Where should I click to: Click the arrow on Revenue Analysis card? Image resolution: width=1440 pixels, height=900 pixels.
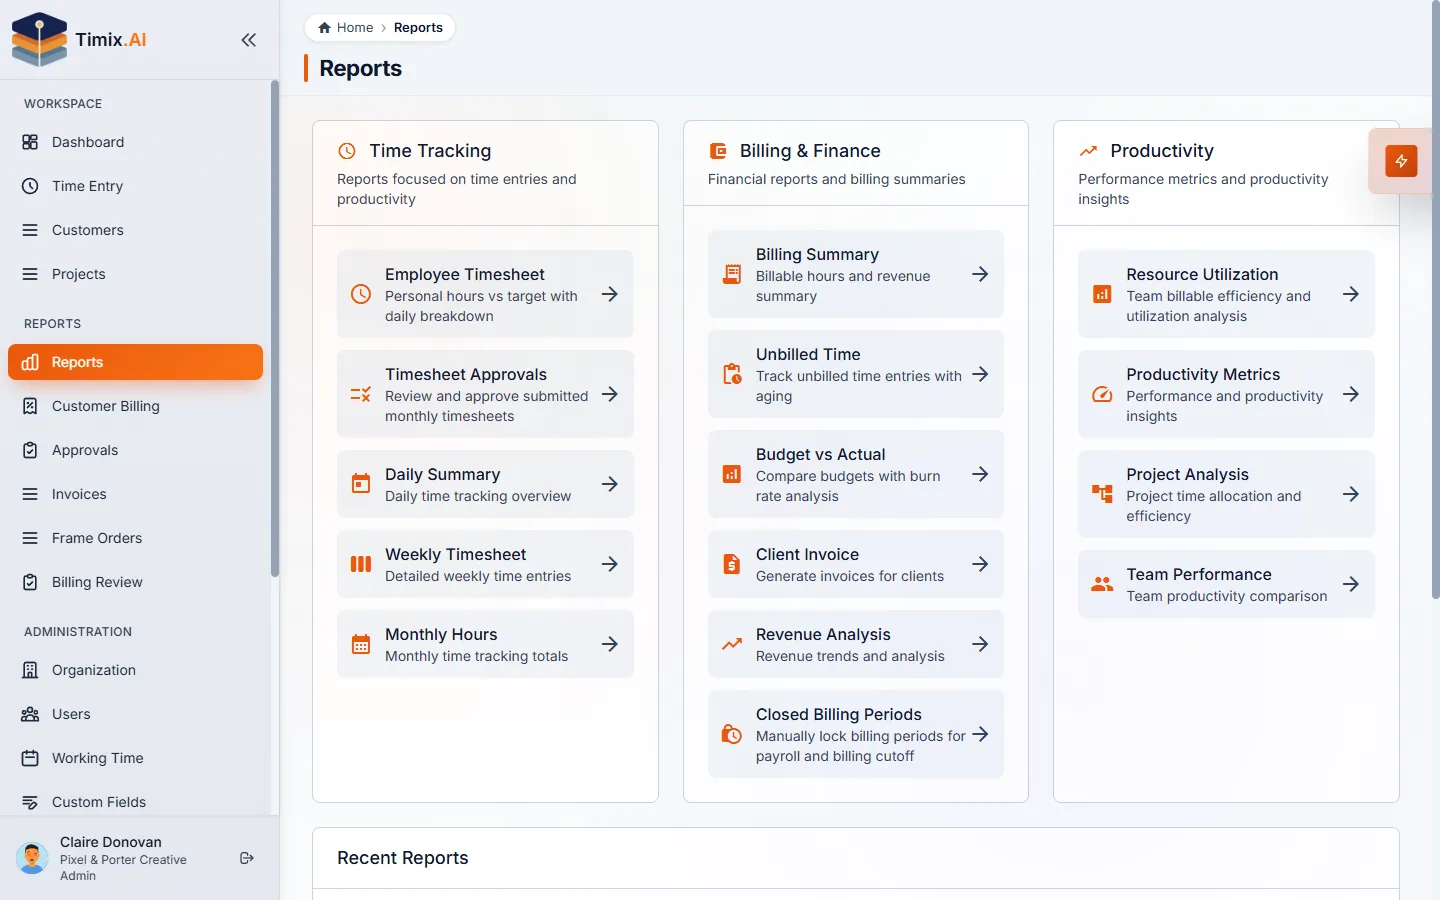tap(980, 644)
